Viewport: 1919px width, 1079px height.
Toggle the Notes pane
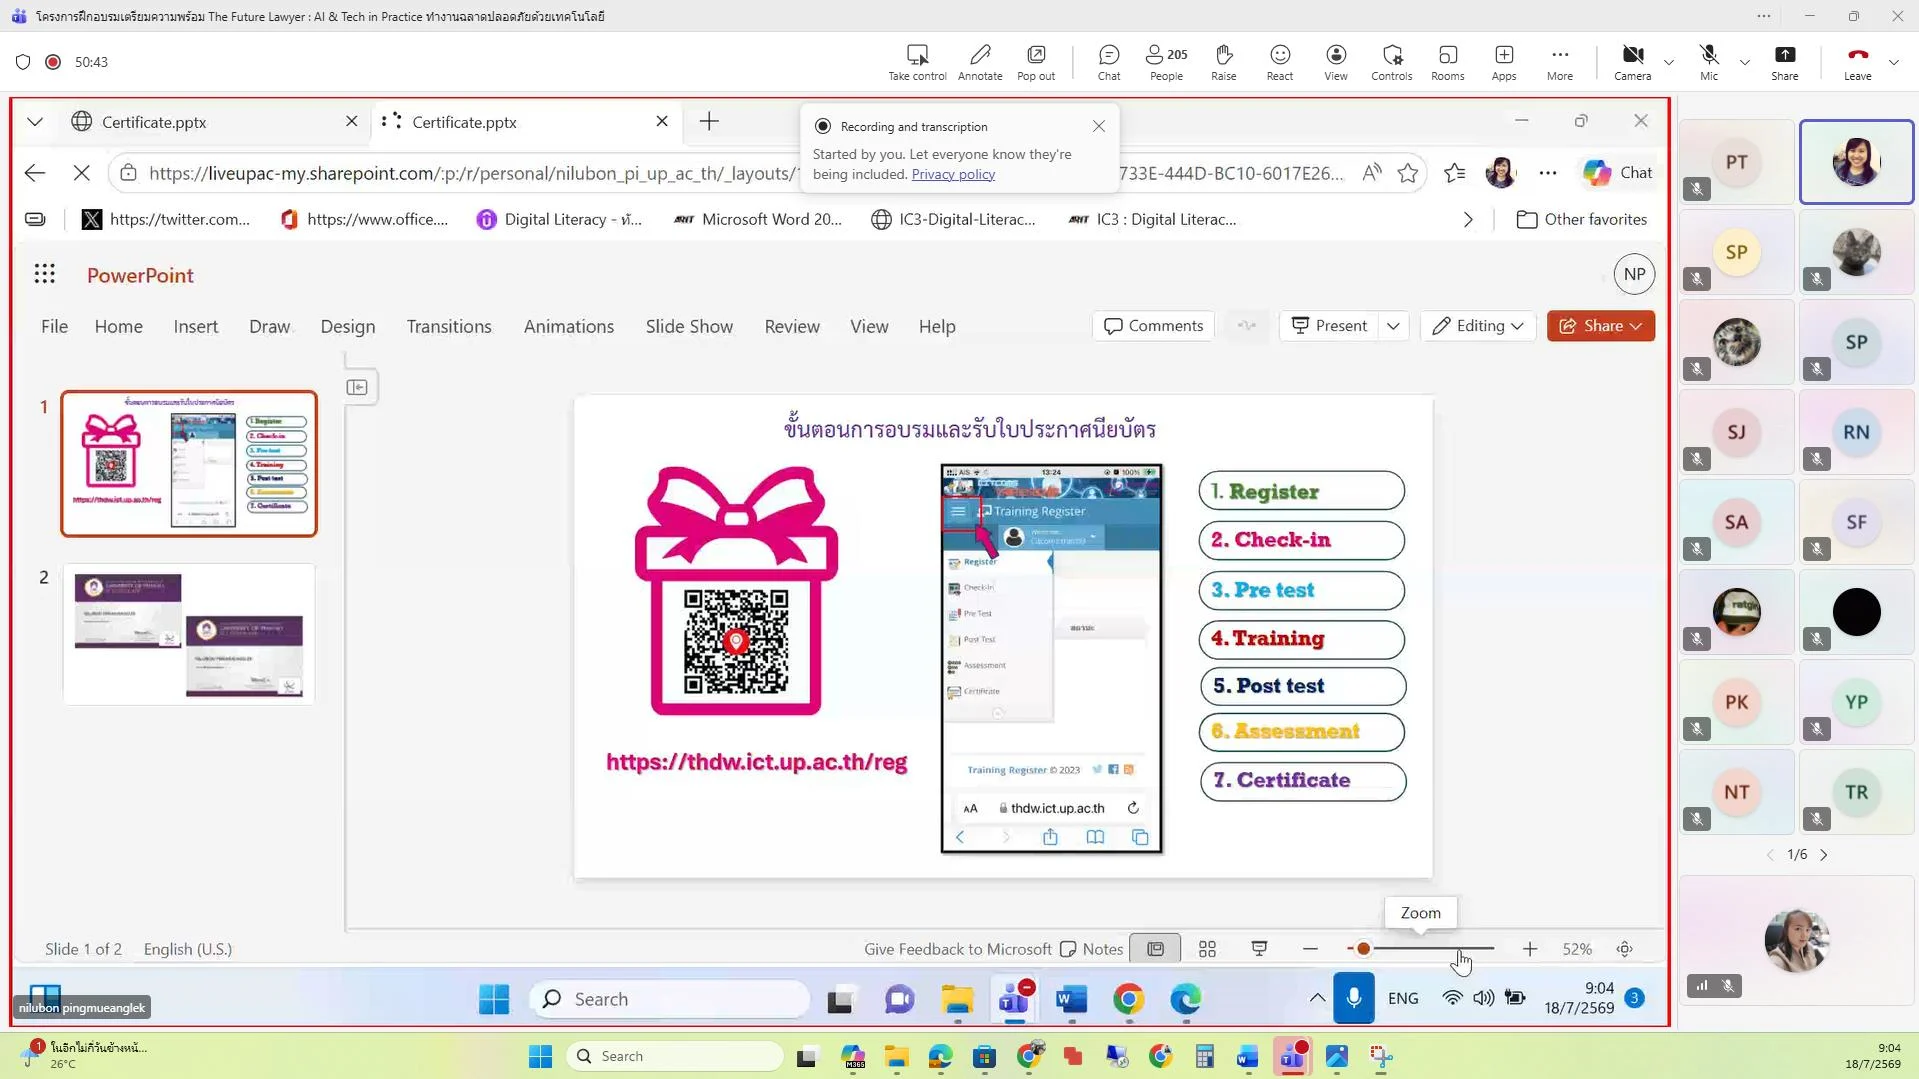1091,949
